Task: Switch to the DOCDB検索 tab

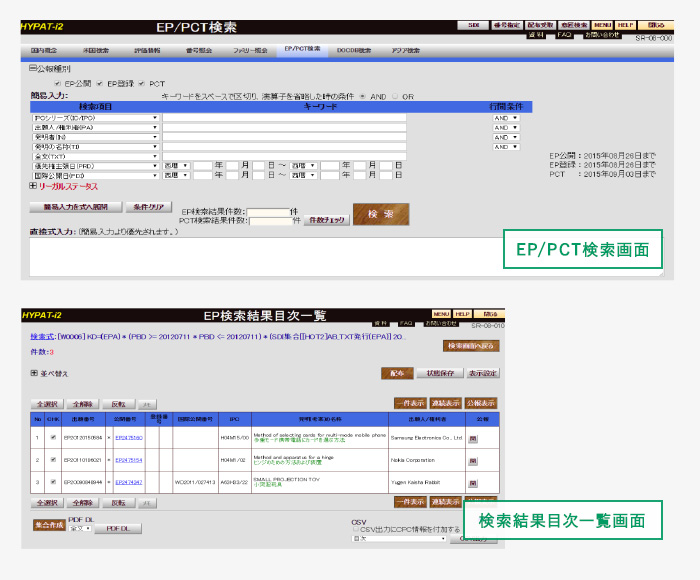Action: pyautogui.click(x=354, y=50)
